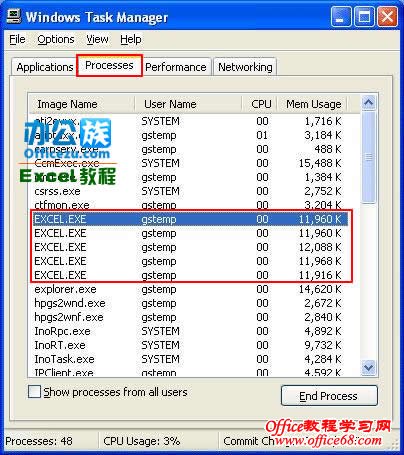Viewport: 404px width, 455px height.
Task: Switch to the Performance tab
Action: [x=176, y=67]
